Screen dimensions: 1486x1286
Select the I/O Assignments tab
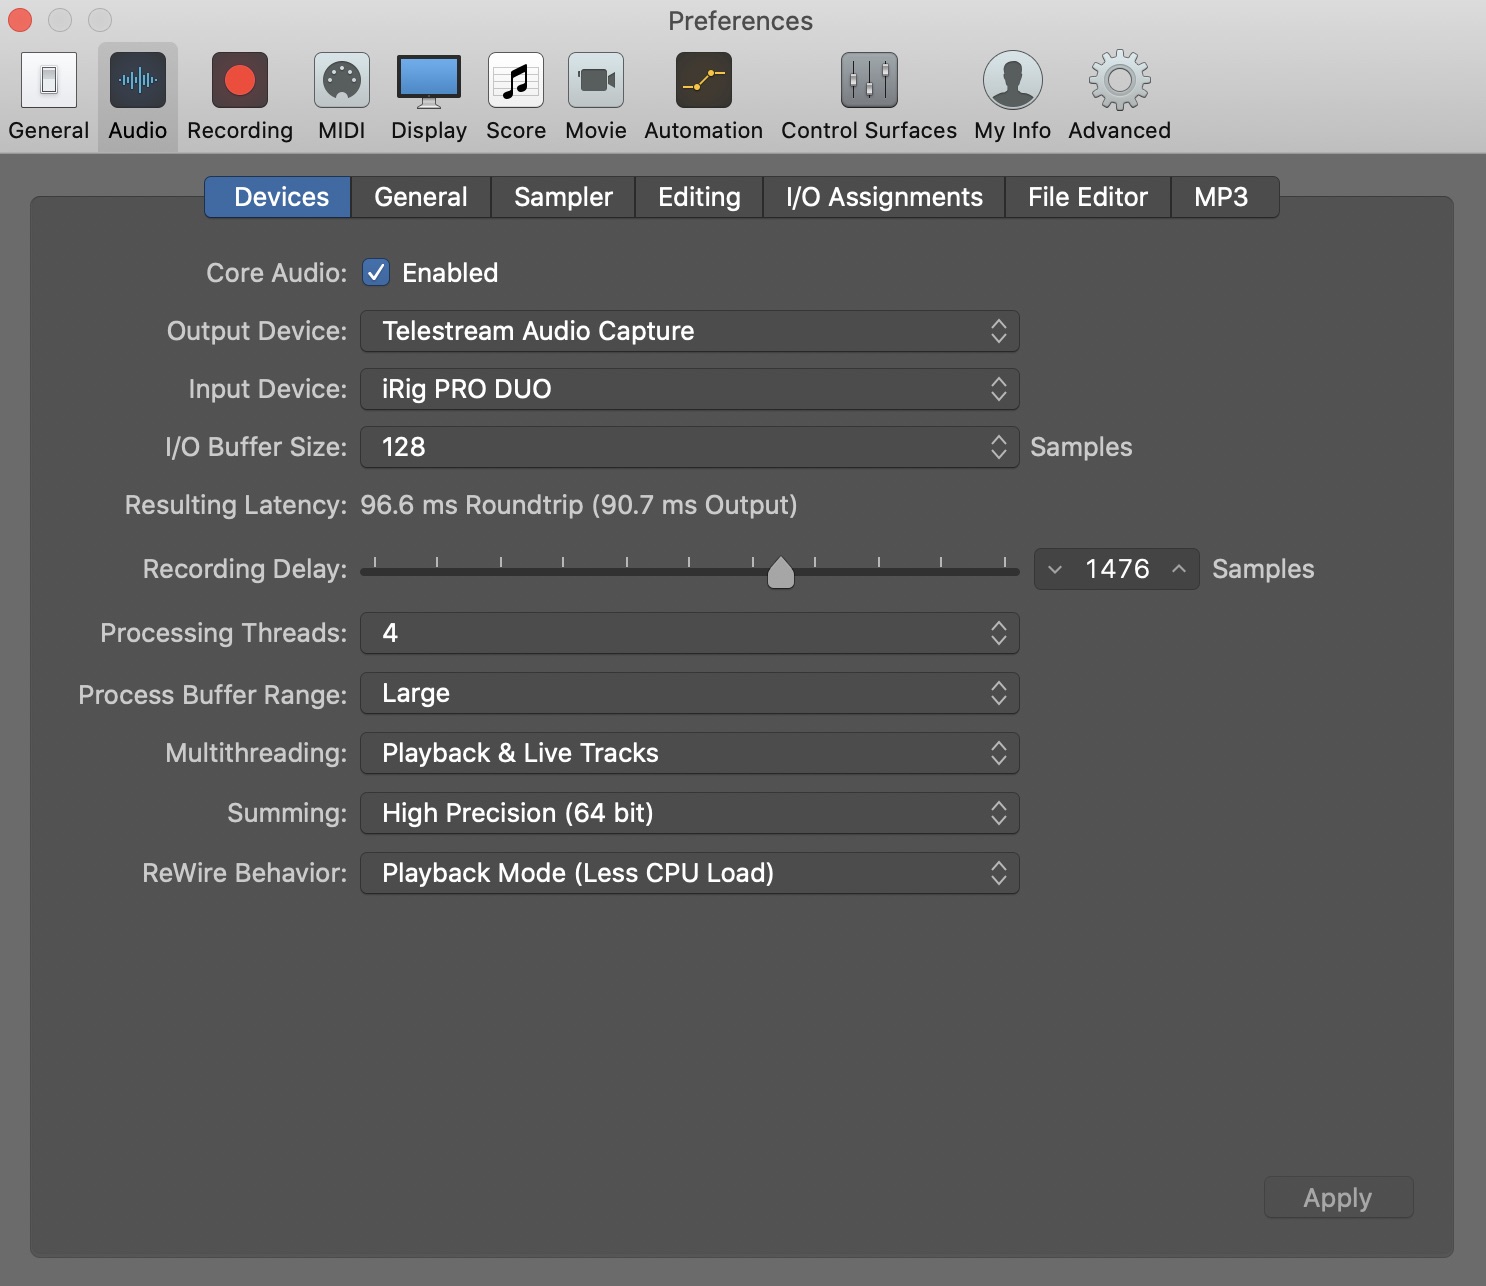click(884, 197)
